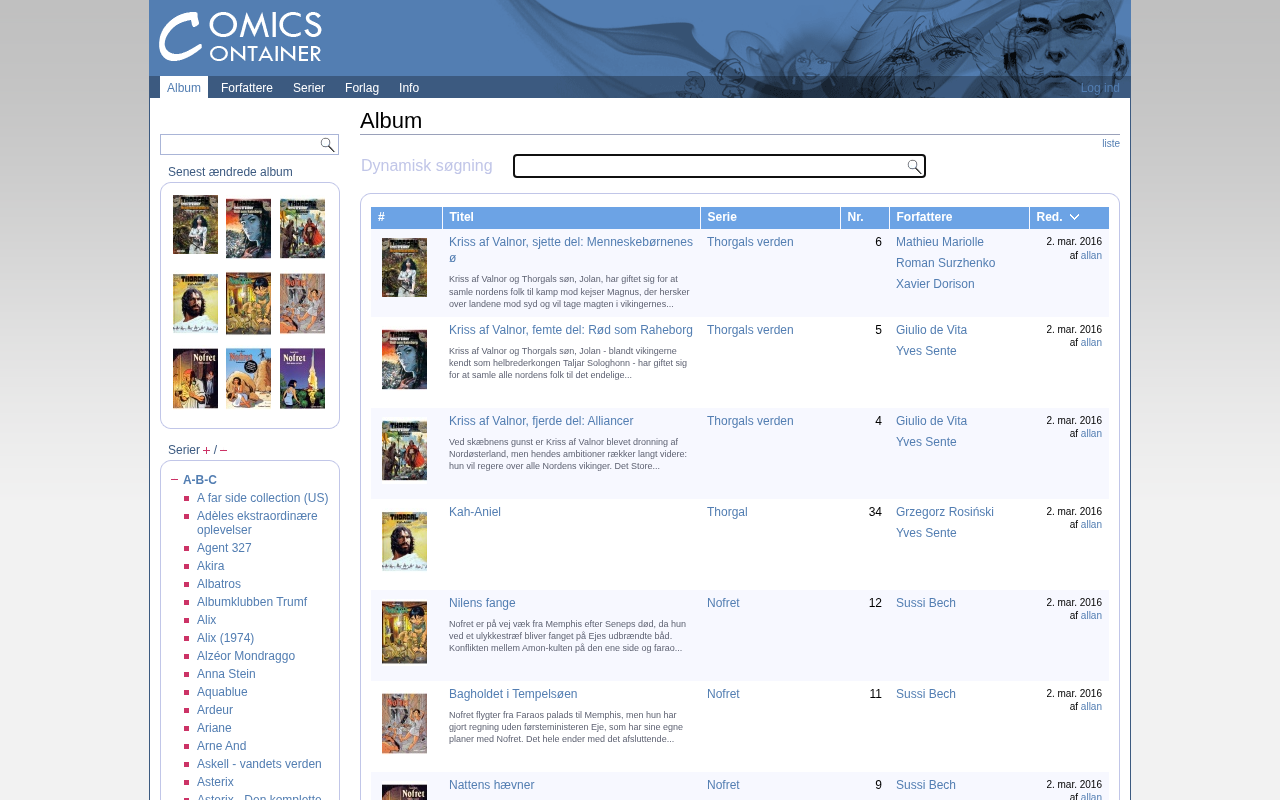Open the Bagholdt i Tempelsøen album link
This screenshot has width=1280, height=800.
click(x=513, y=694)
